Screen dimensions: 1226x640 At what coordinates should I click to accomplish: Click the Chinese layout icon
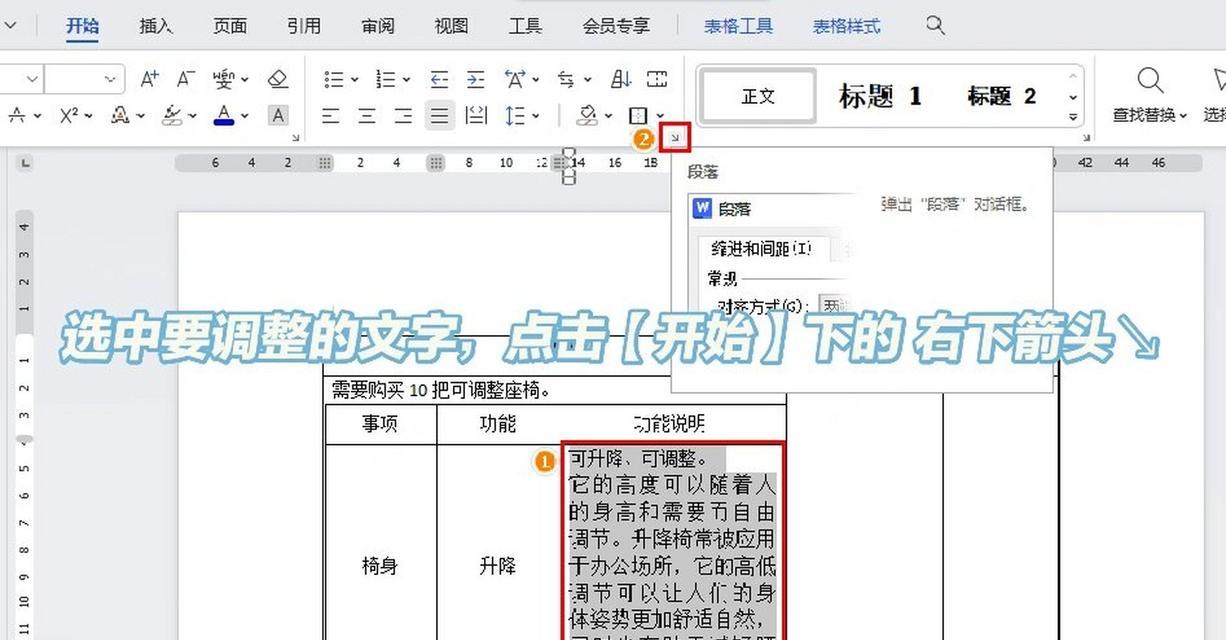[515, 79]
